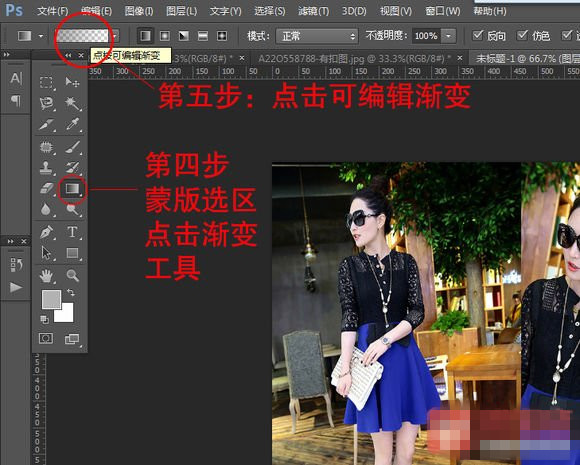Select the Rectangle shape tool
The image size is (580, 465).
[x=72, y=253]
